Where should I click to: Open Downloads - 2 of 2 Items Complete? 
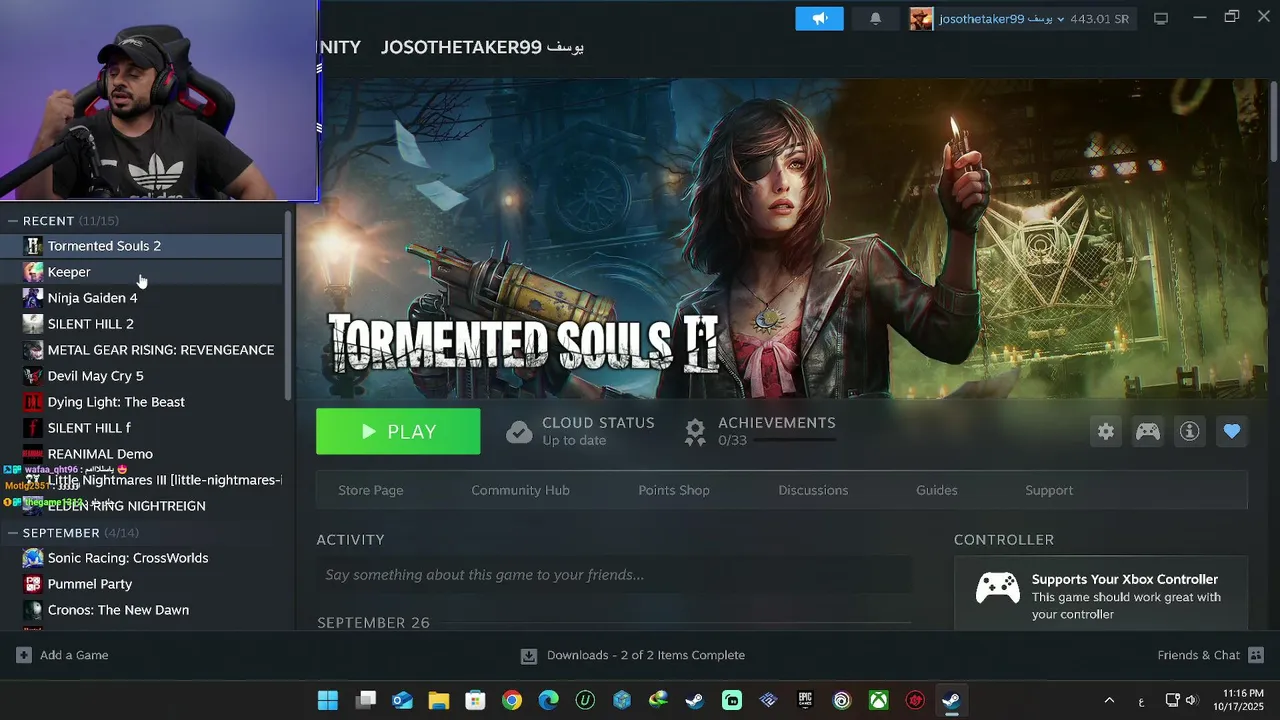(633, 655)
